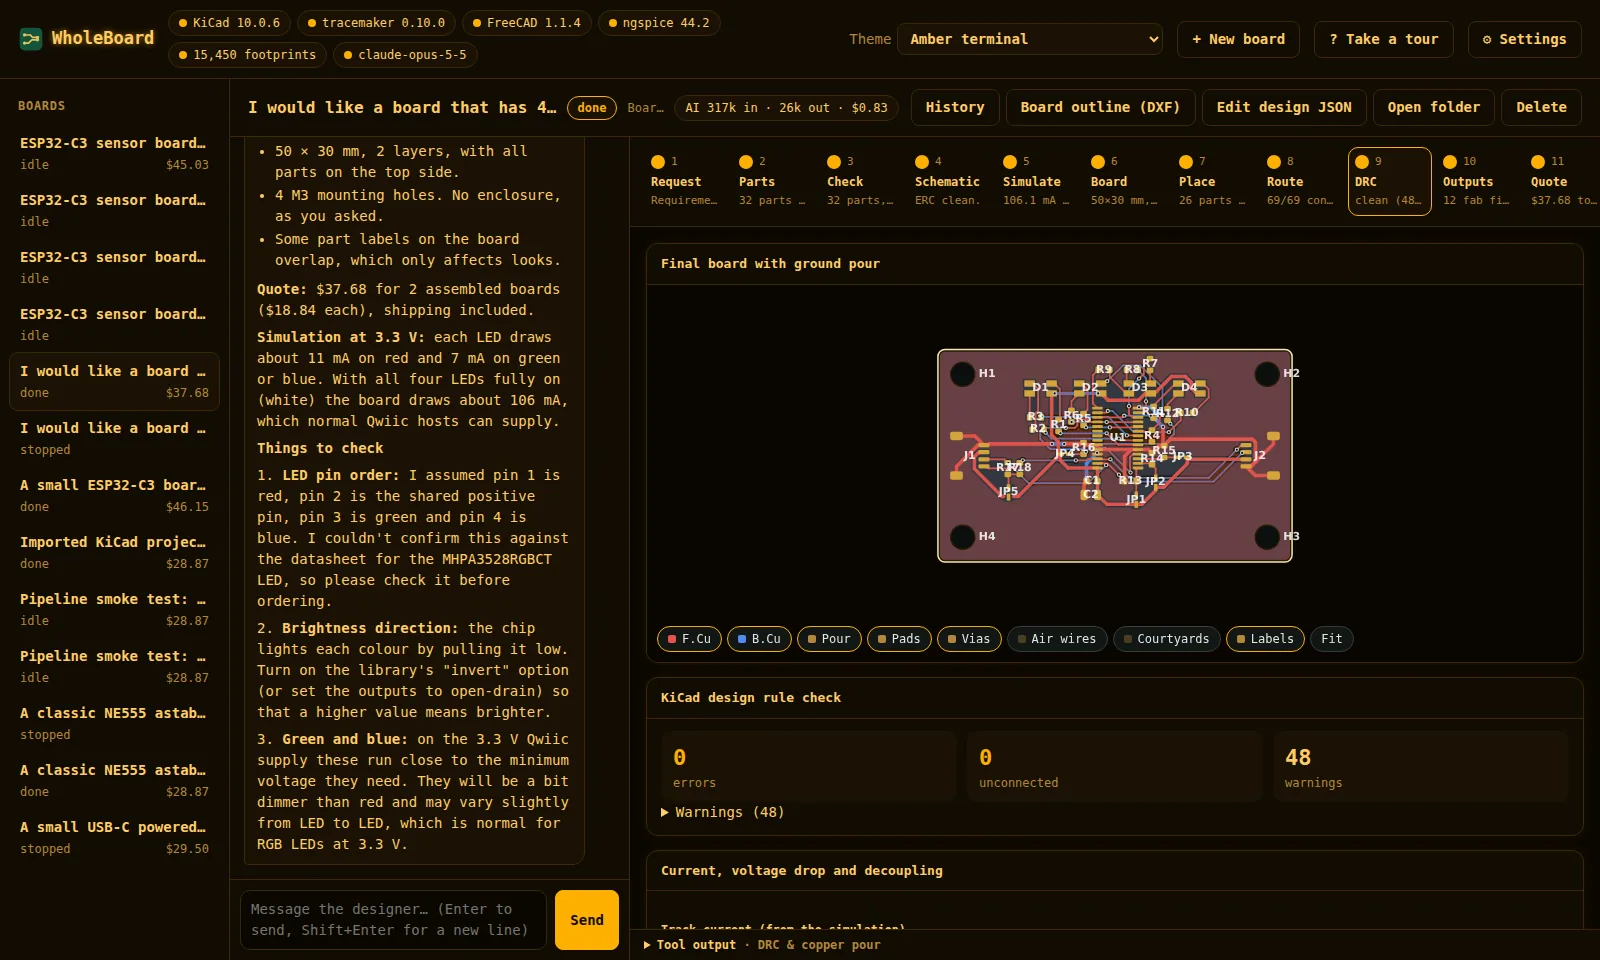The image size is (1600, 960).
Task: Toggle the B.Cu layer visibility
Action: click(x=759, y=639)
